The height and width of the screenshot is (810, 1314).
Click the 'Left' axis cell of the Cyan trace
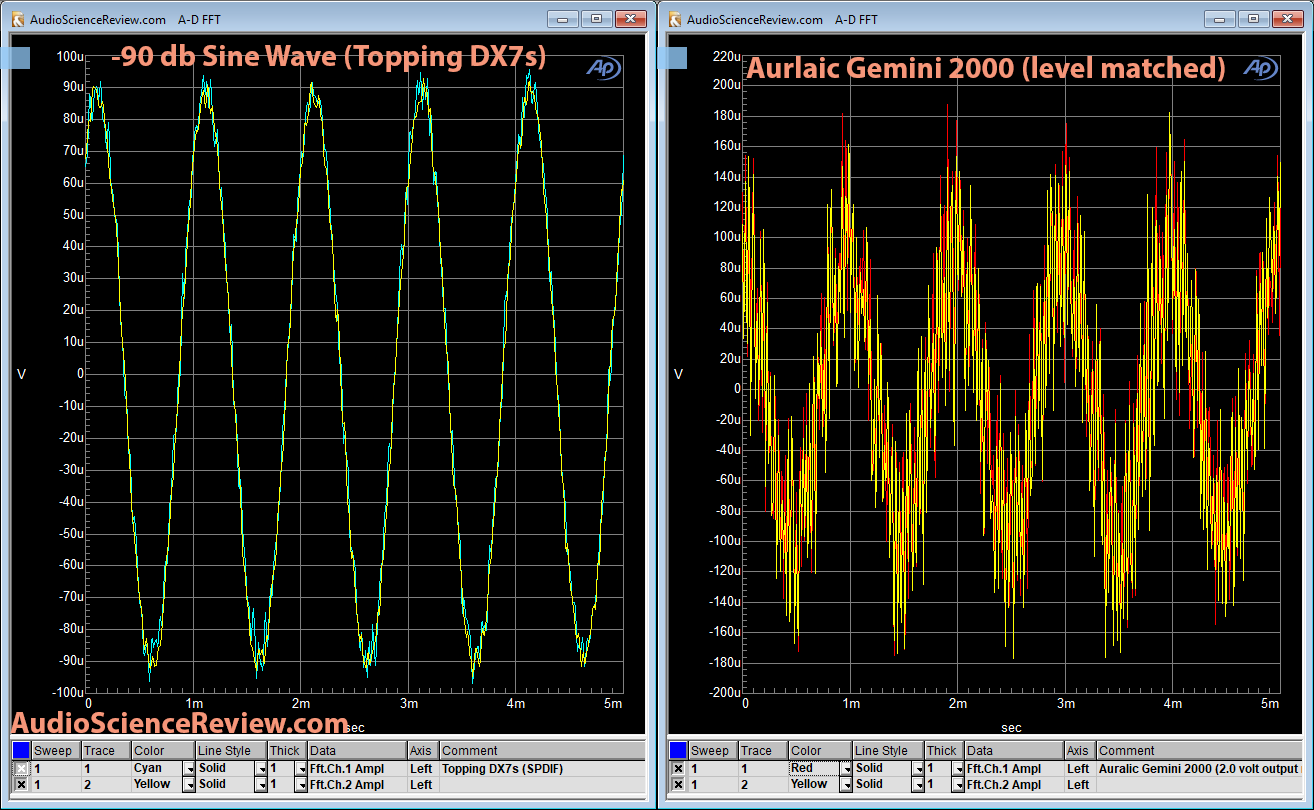(x=423, y=768)
